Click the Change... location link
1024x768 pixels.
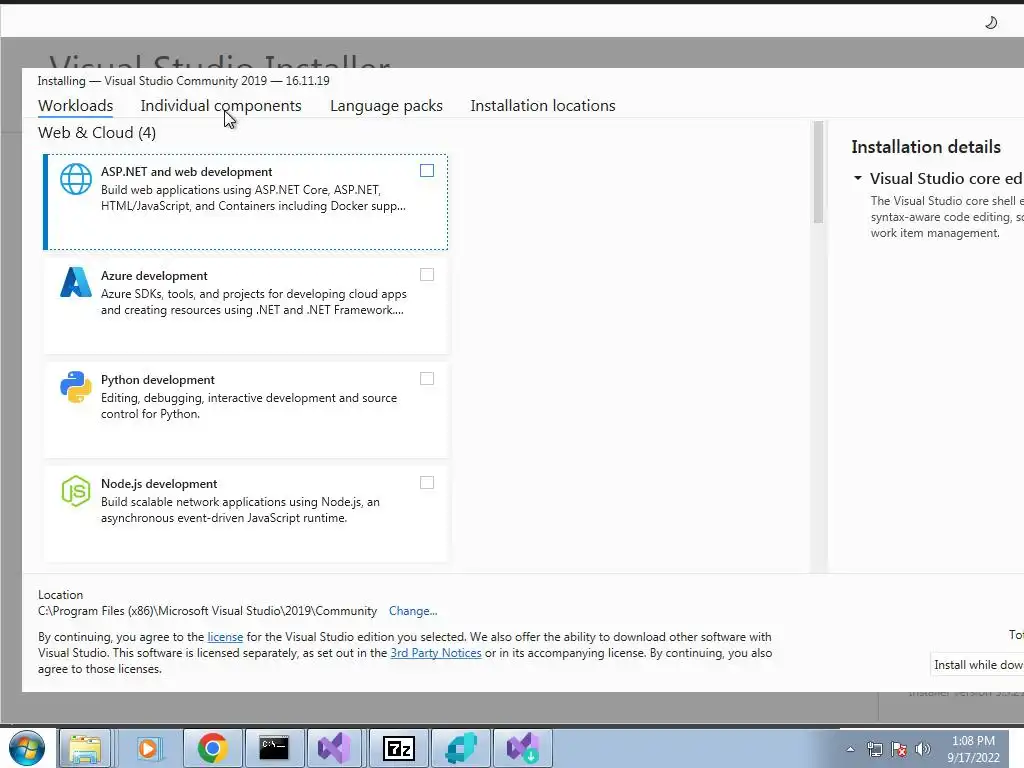coord(413,611)
